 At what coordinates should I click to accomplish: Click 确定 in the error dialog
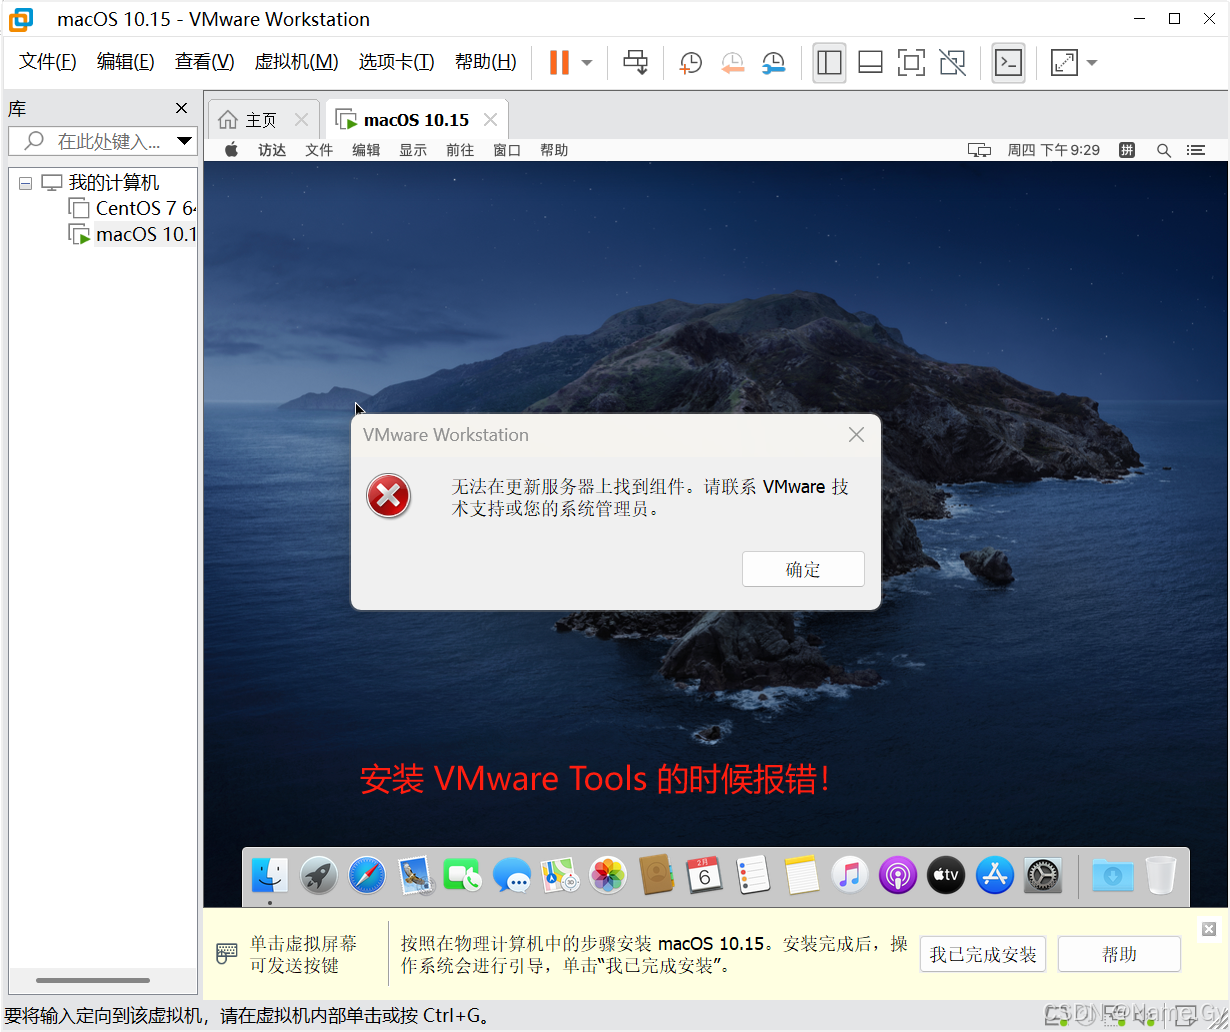(803, 569)
